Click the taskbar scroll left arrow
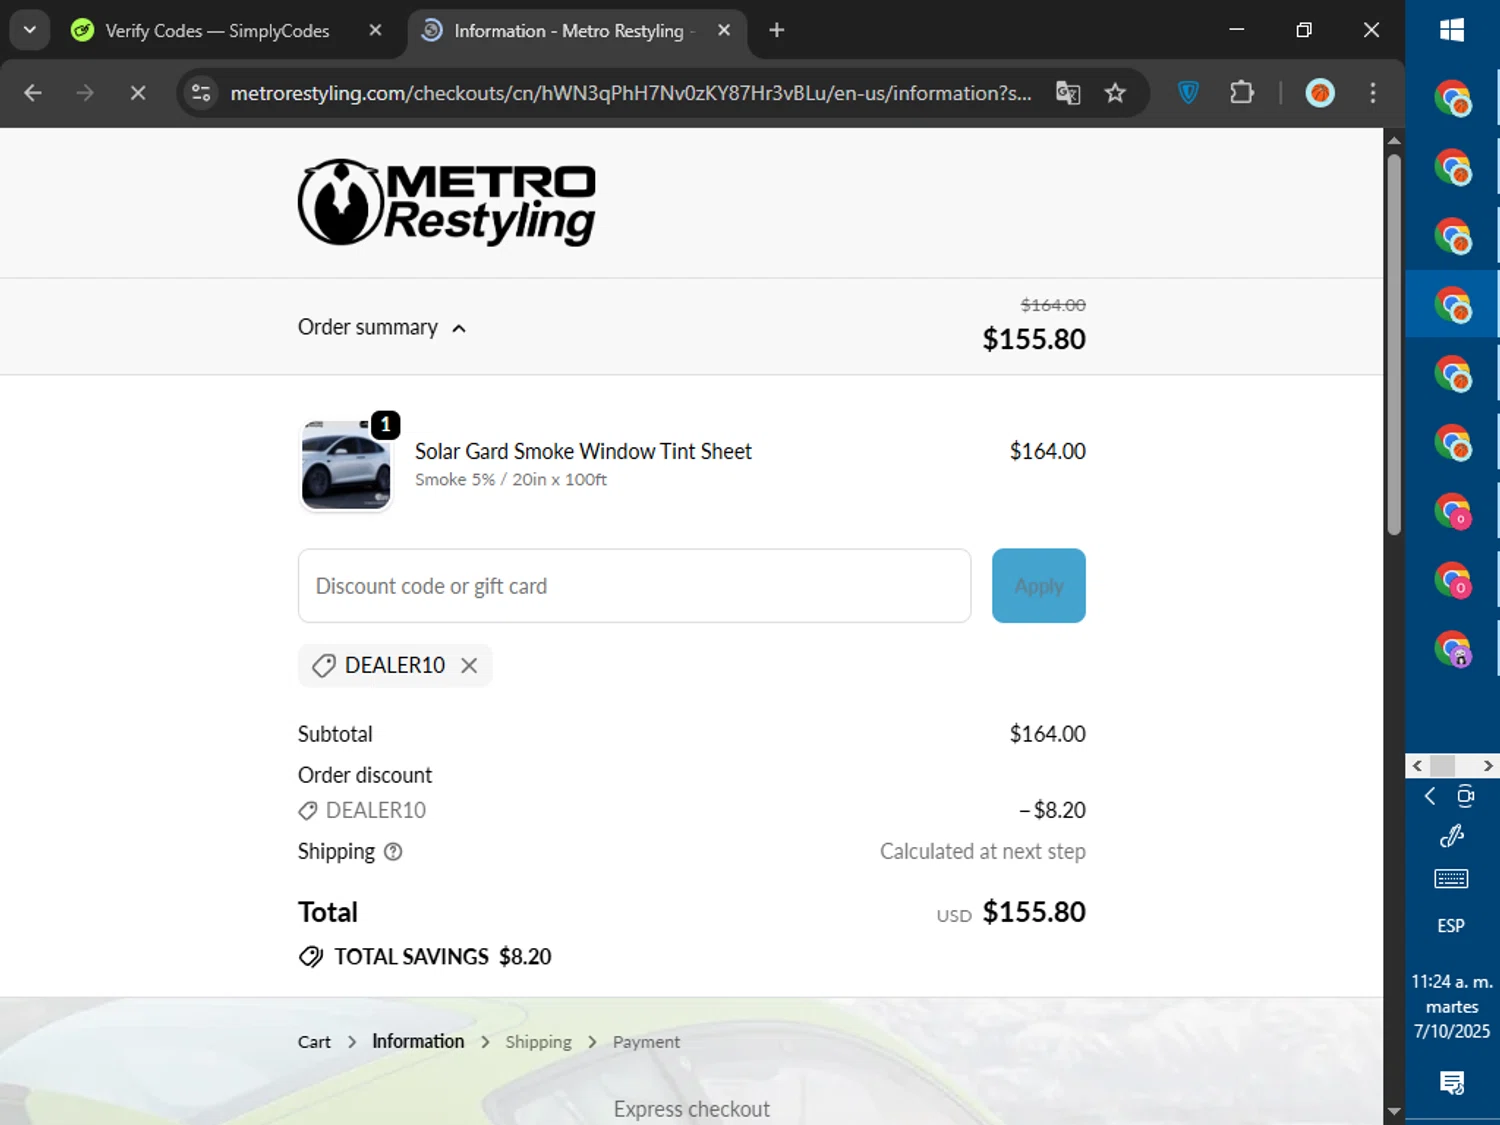 tap(1417, 766)
